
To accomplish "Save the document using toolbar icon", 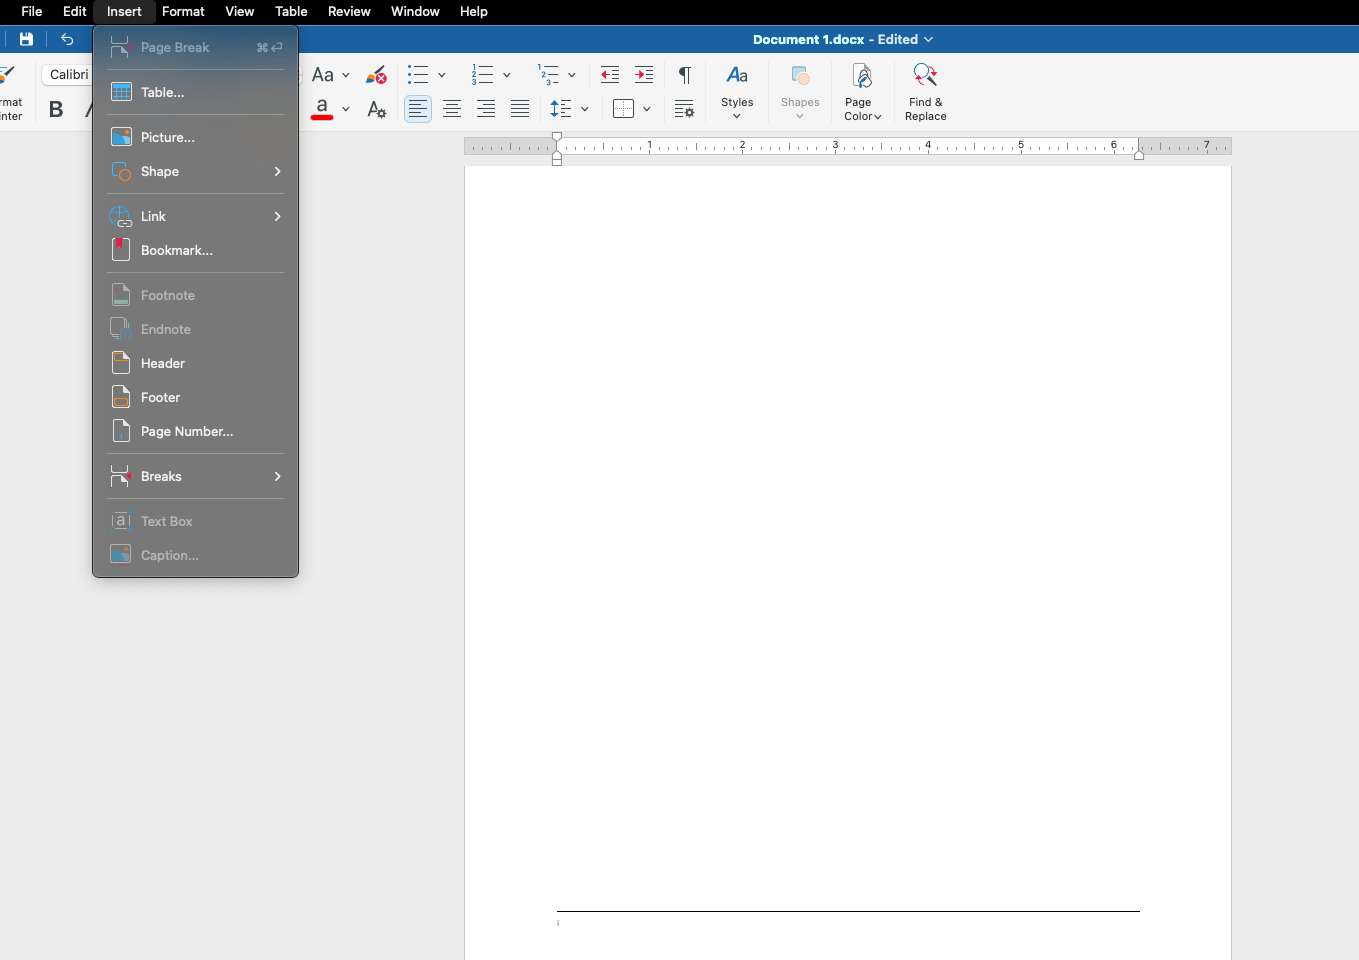I will click(x=26, y=39).
